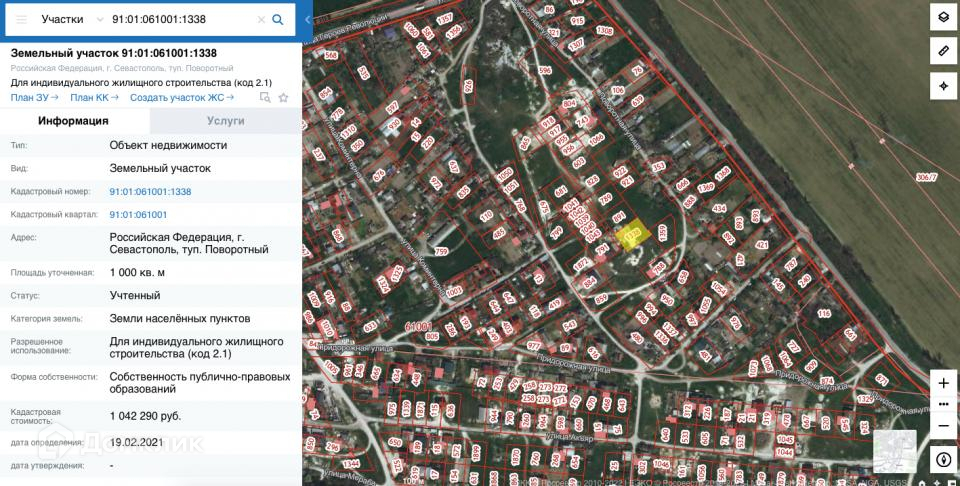Click the magnifier search icon
The image size is (960, 486).
277,20
